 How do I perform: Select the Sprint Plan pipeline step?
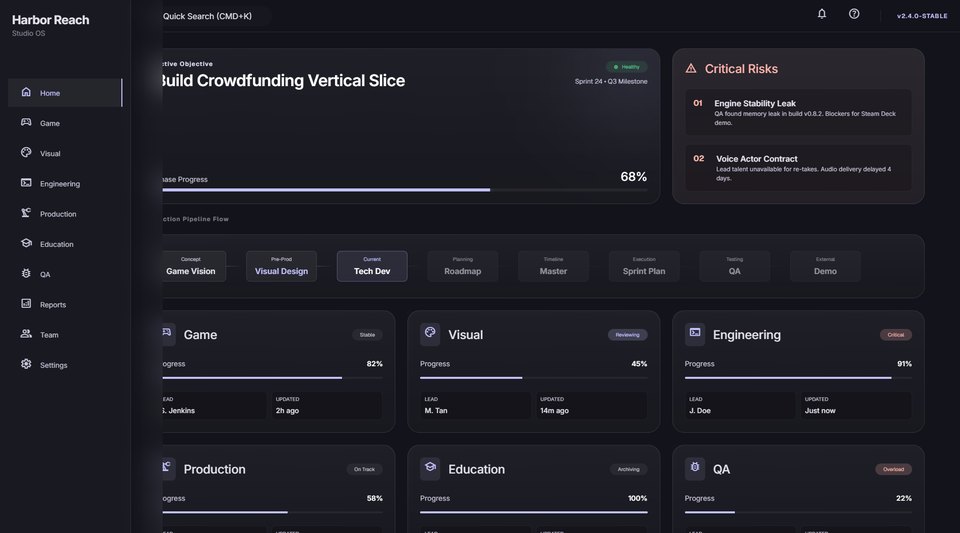click(643, 266)
